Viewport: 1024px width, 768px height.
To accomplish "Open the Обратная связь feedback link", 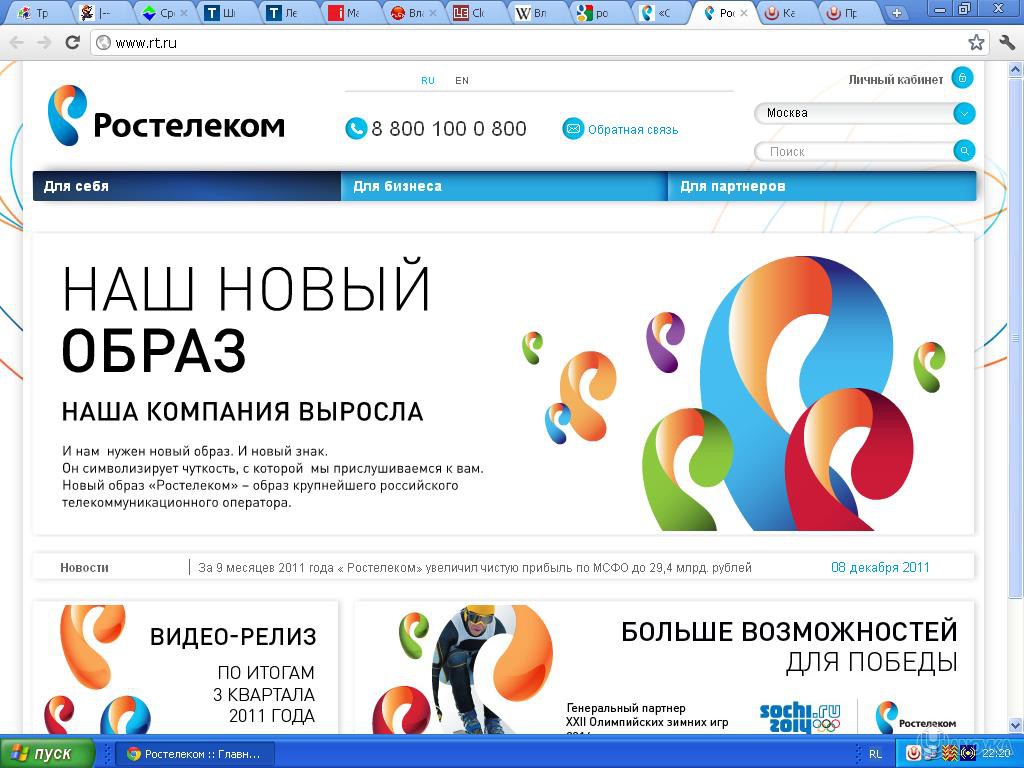I will pos(633,129).
